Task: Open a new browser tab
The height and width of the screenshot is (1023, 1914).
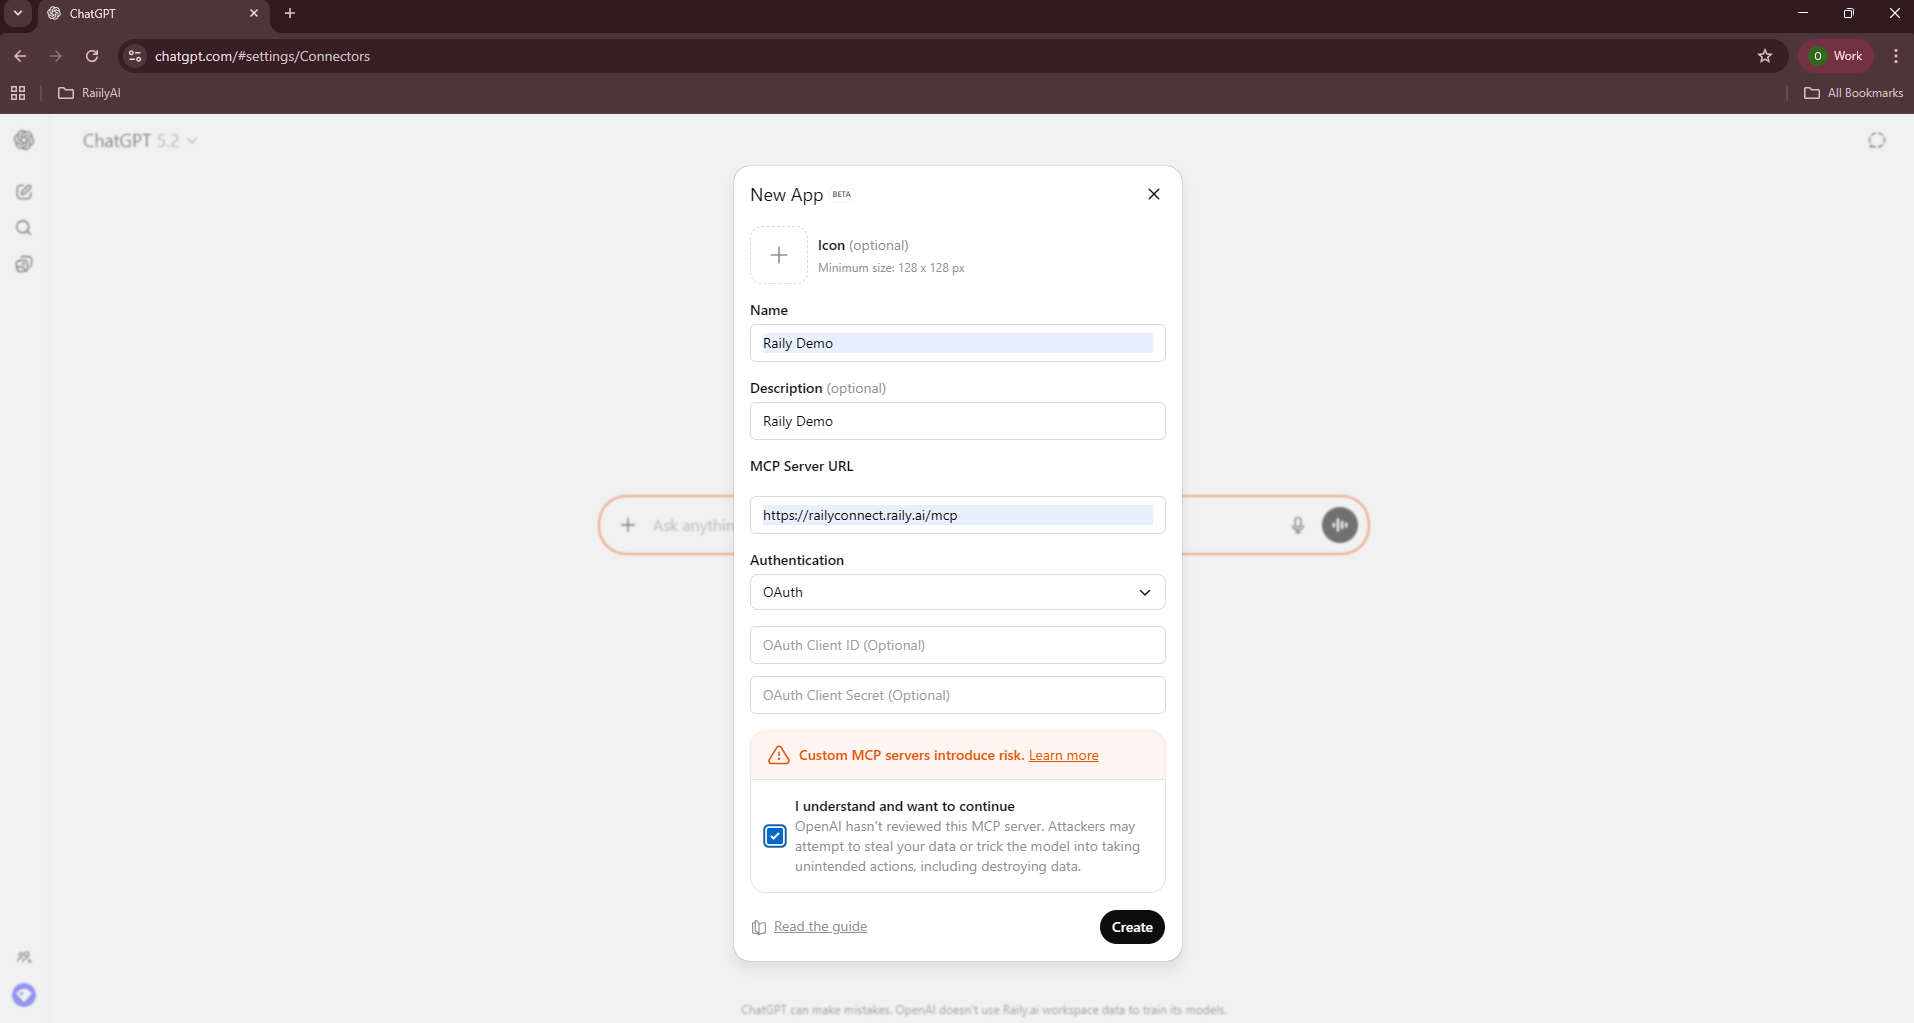Action: pyautogui.click(x=290, y=13)
